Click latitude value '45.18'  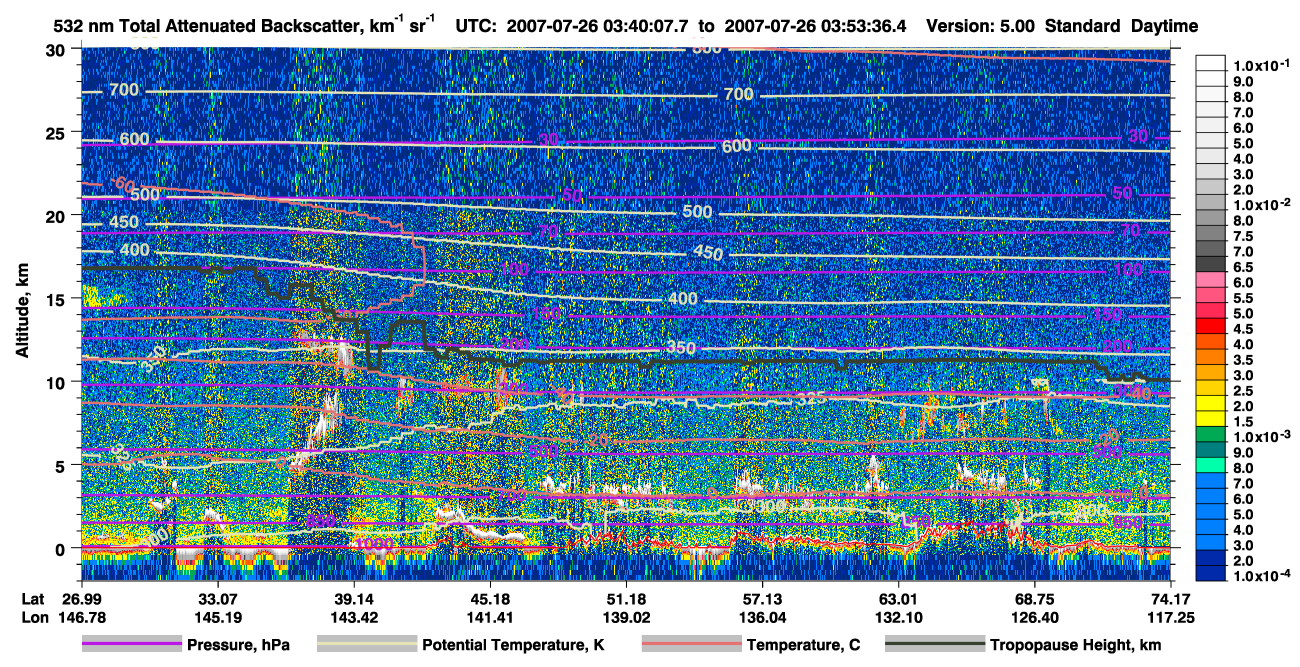click(489, 598)
